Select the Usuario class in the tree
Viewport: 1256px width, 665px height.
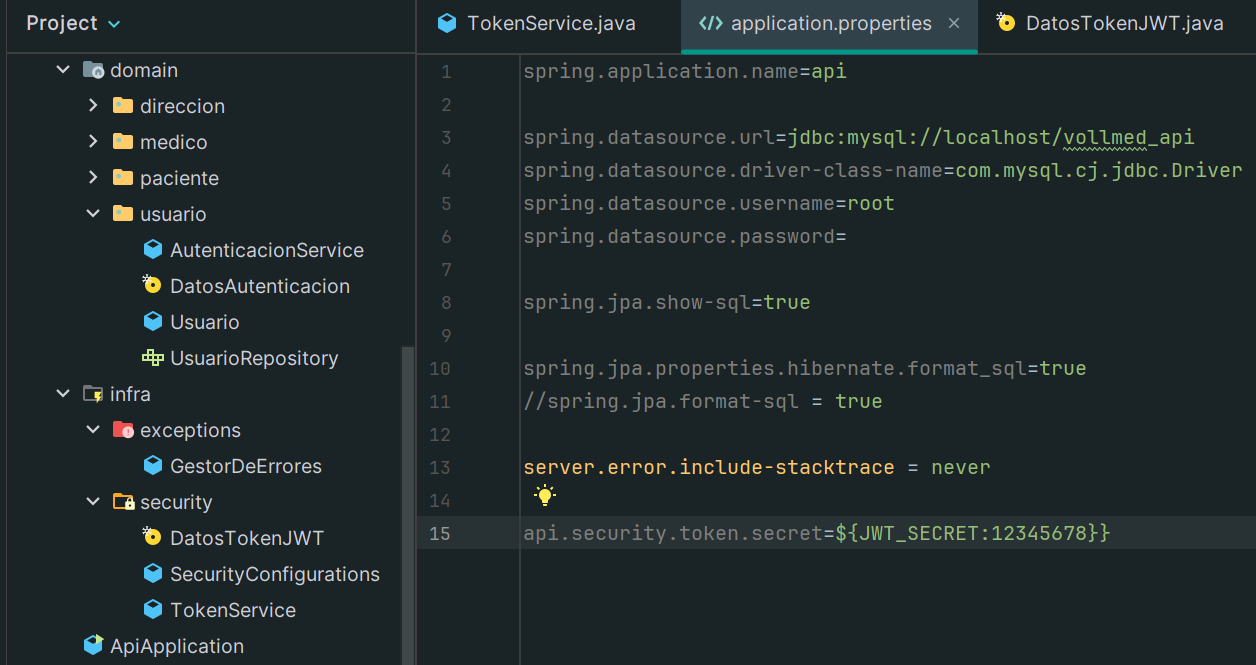click(205, 322)
